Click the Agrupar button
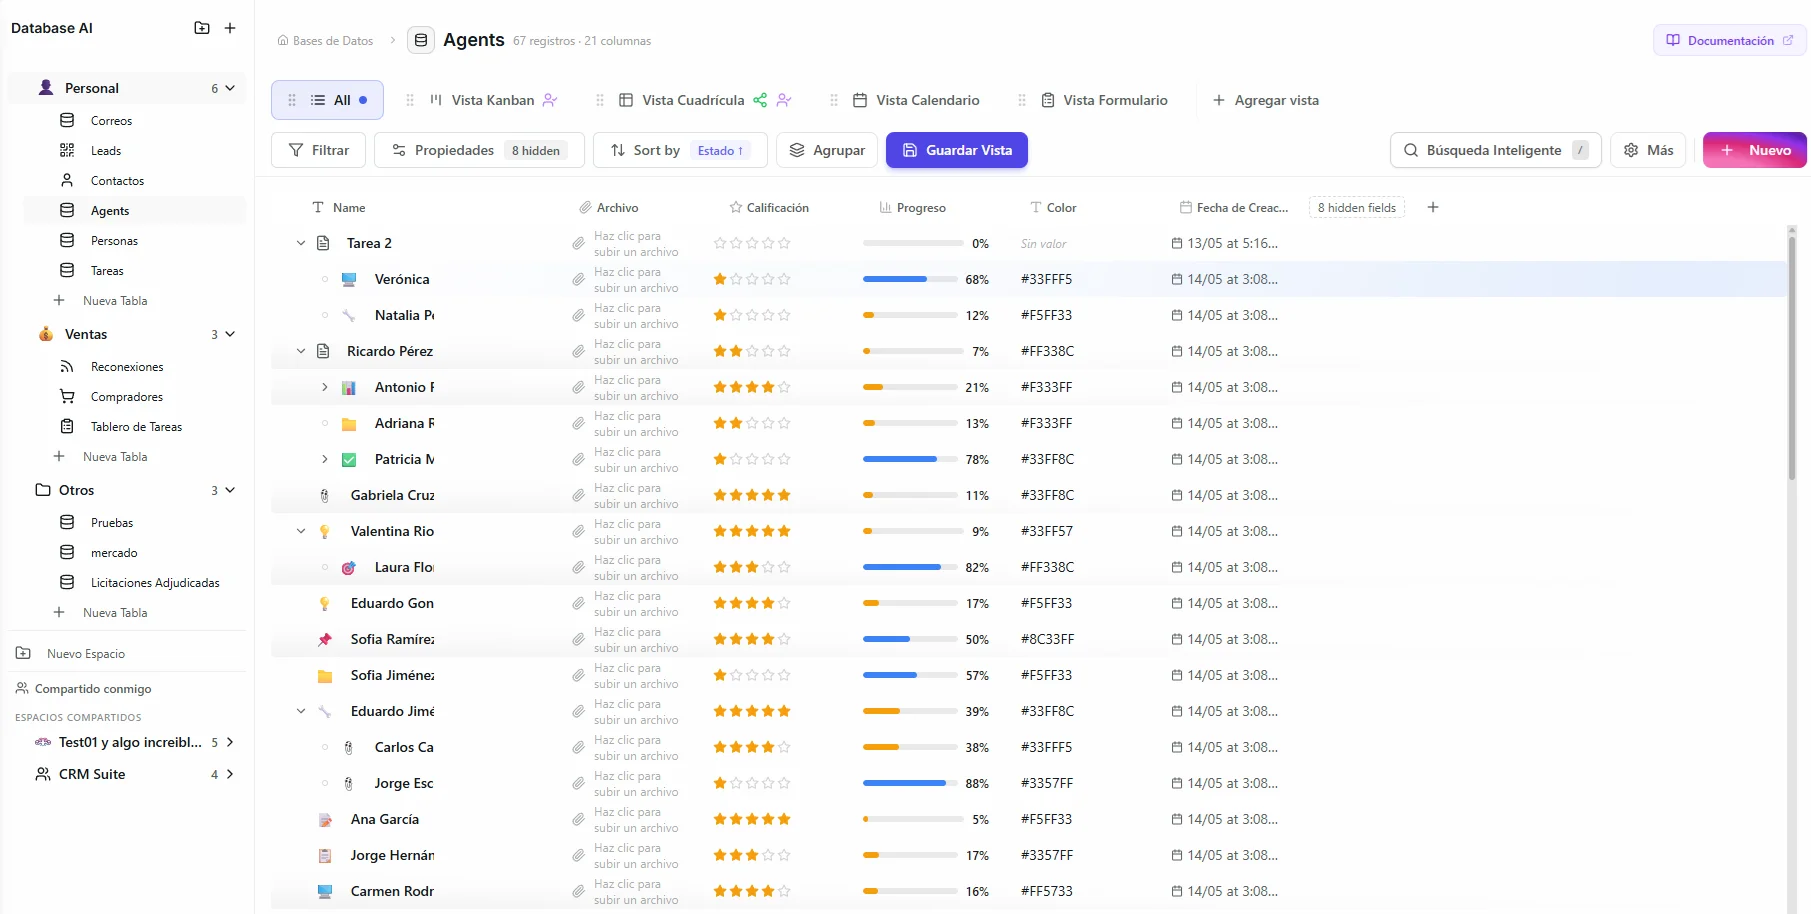The image size is (1811, 914). pyautogui.click(x=827, y=150)
